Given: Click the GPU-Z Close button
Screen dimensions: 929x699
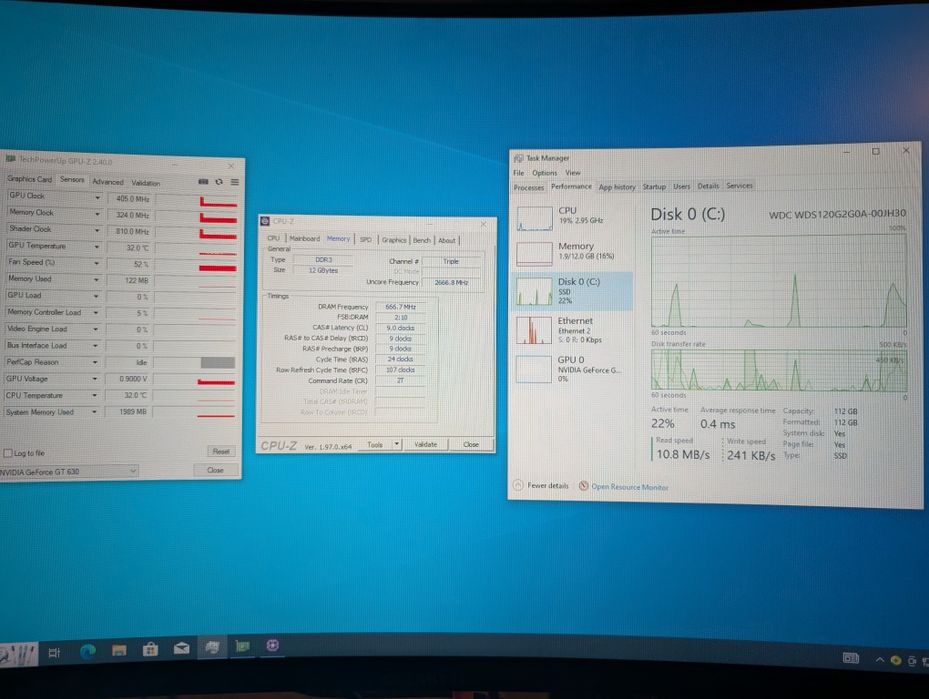Looking at the screenshot, I should [216, 470].
